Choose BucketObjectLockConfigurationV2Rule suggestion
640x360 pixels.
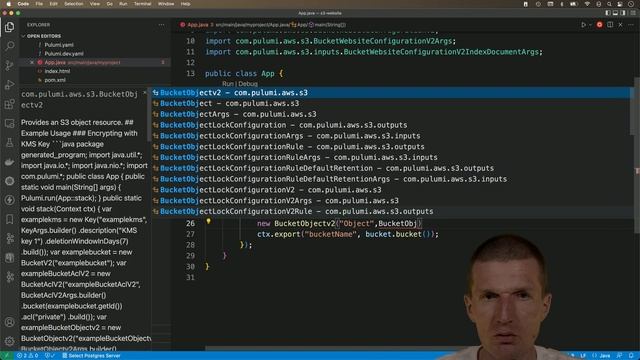tap(391, 211)
